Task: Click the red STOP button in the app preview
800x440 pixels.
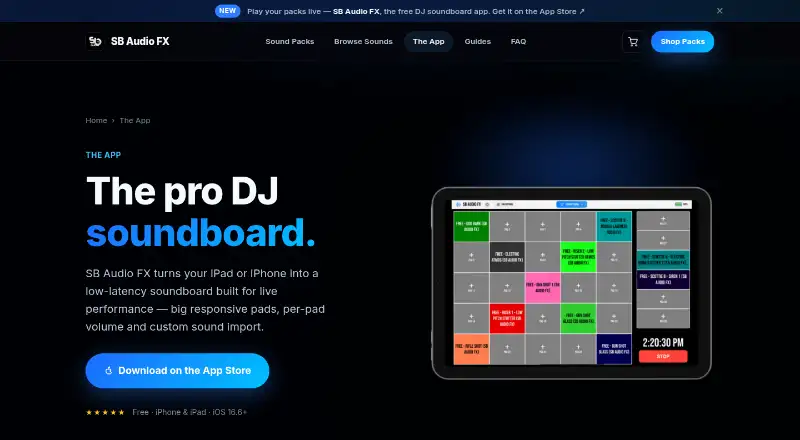Action: 663,356
